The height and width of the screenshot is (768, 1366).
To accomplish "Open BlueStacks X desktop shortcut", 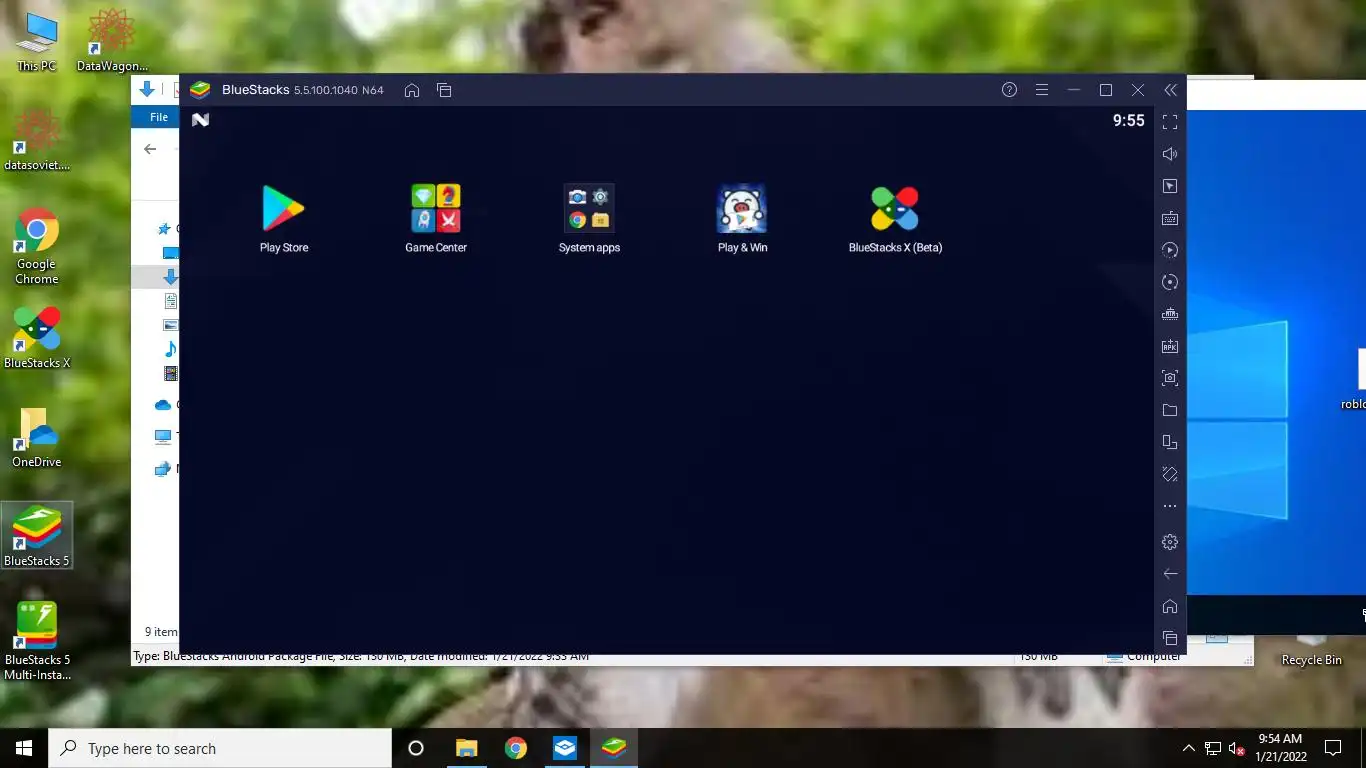I will (37, 338).
